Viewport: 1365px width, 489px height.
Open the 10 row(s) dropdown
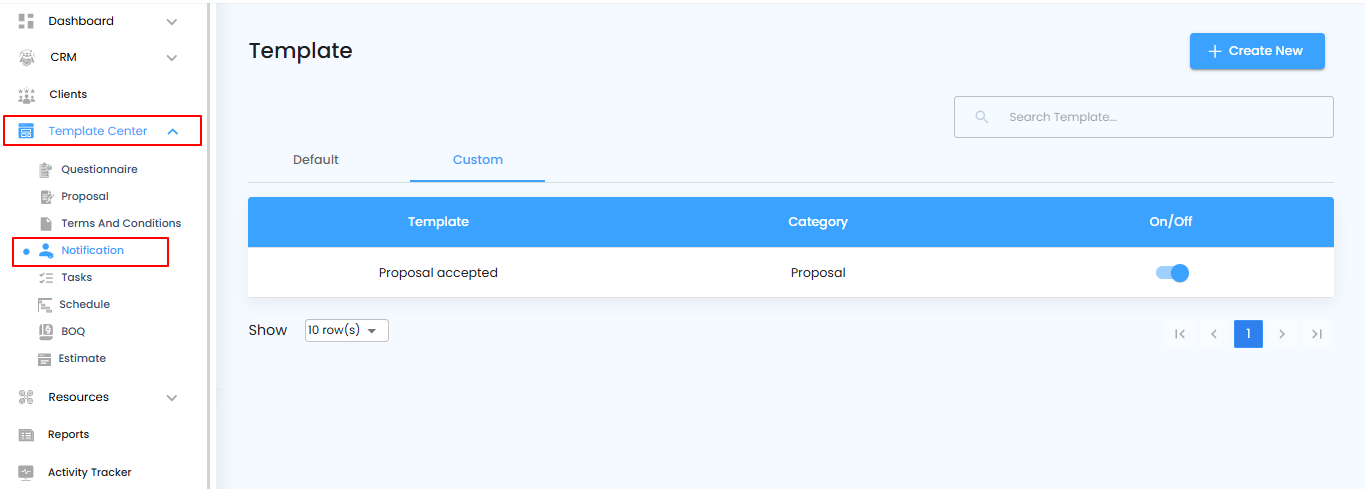(346, 331)
